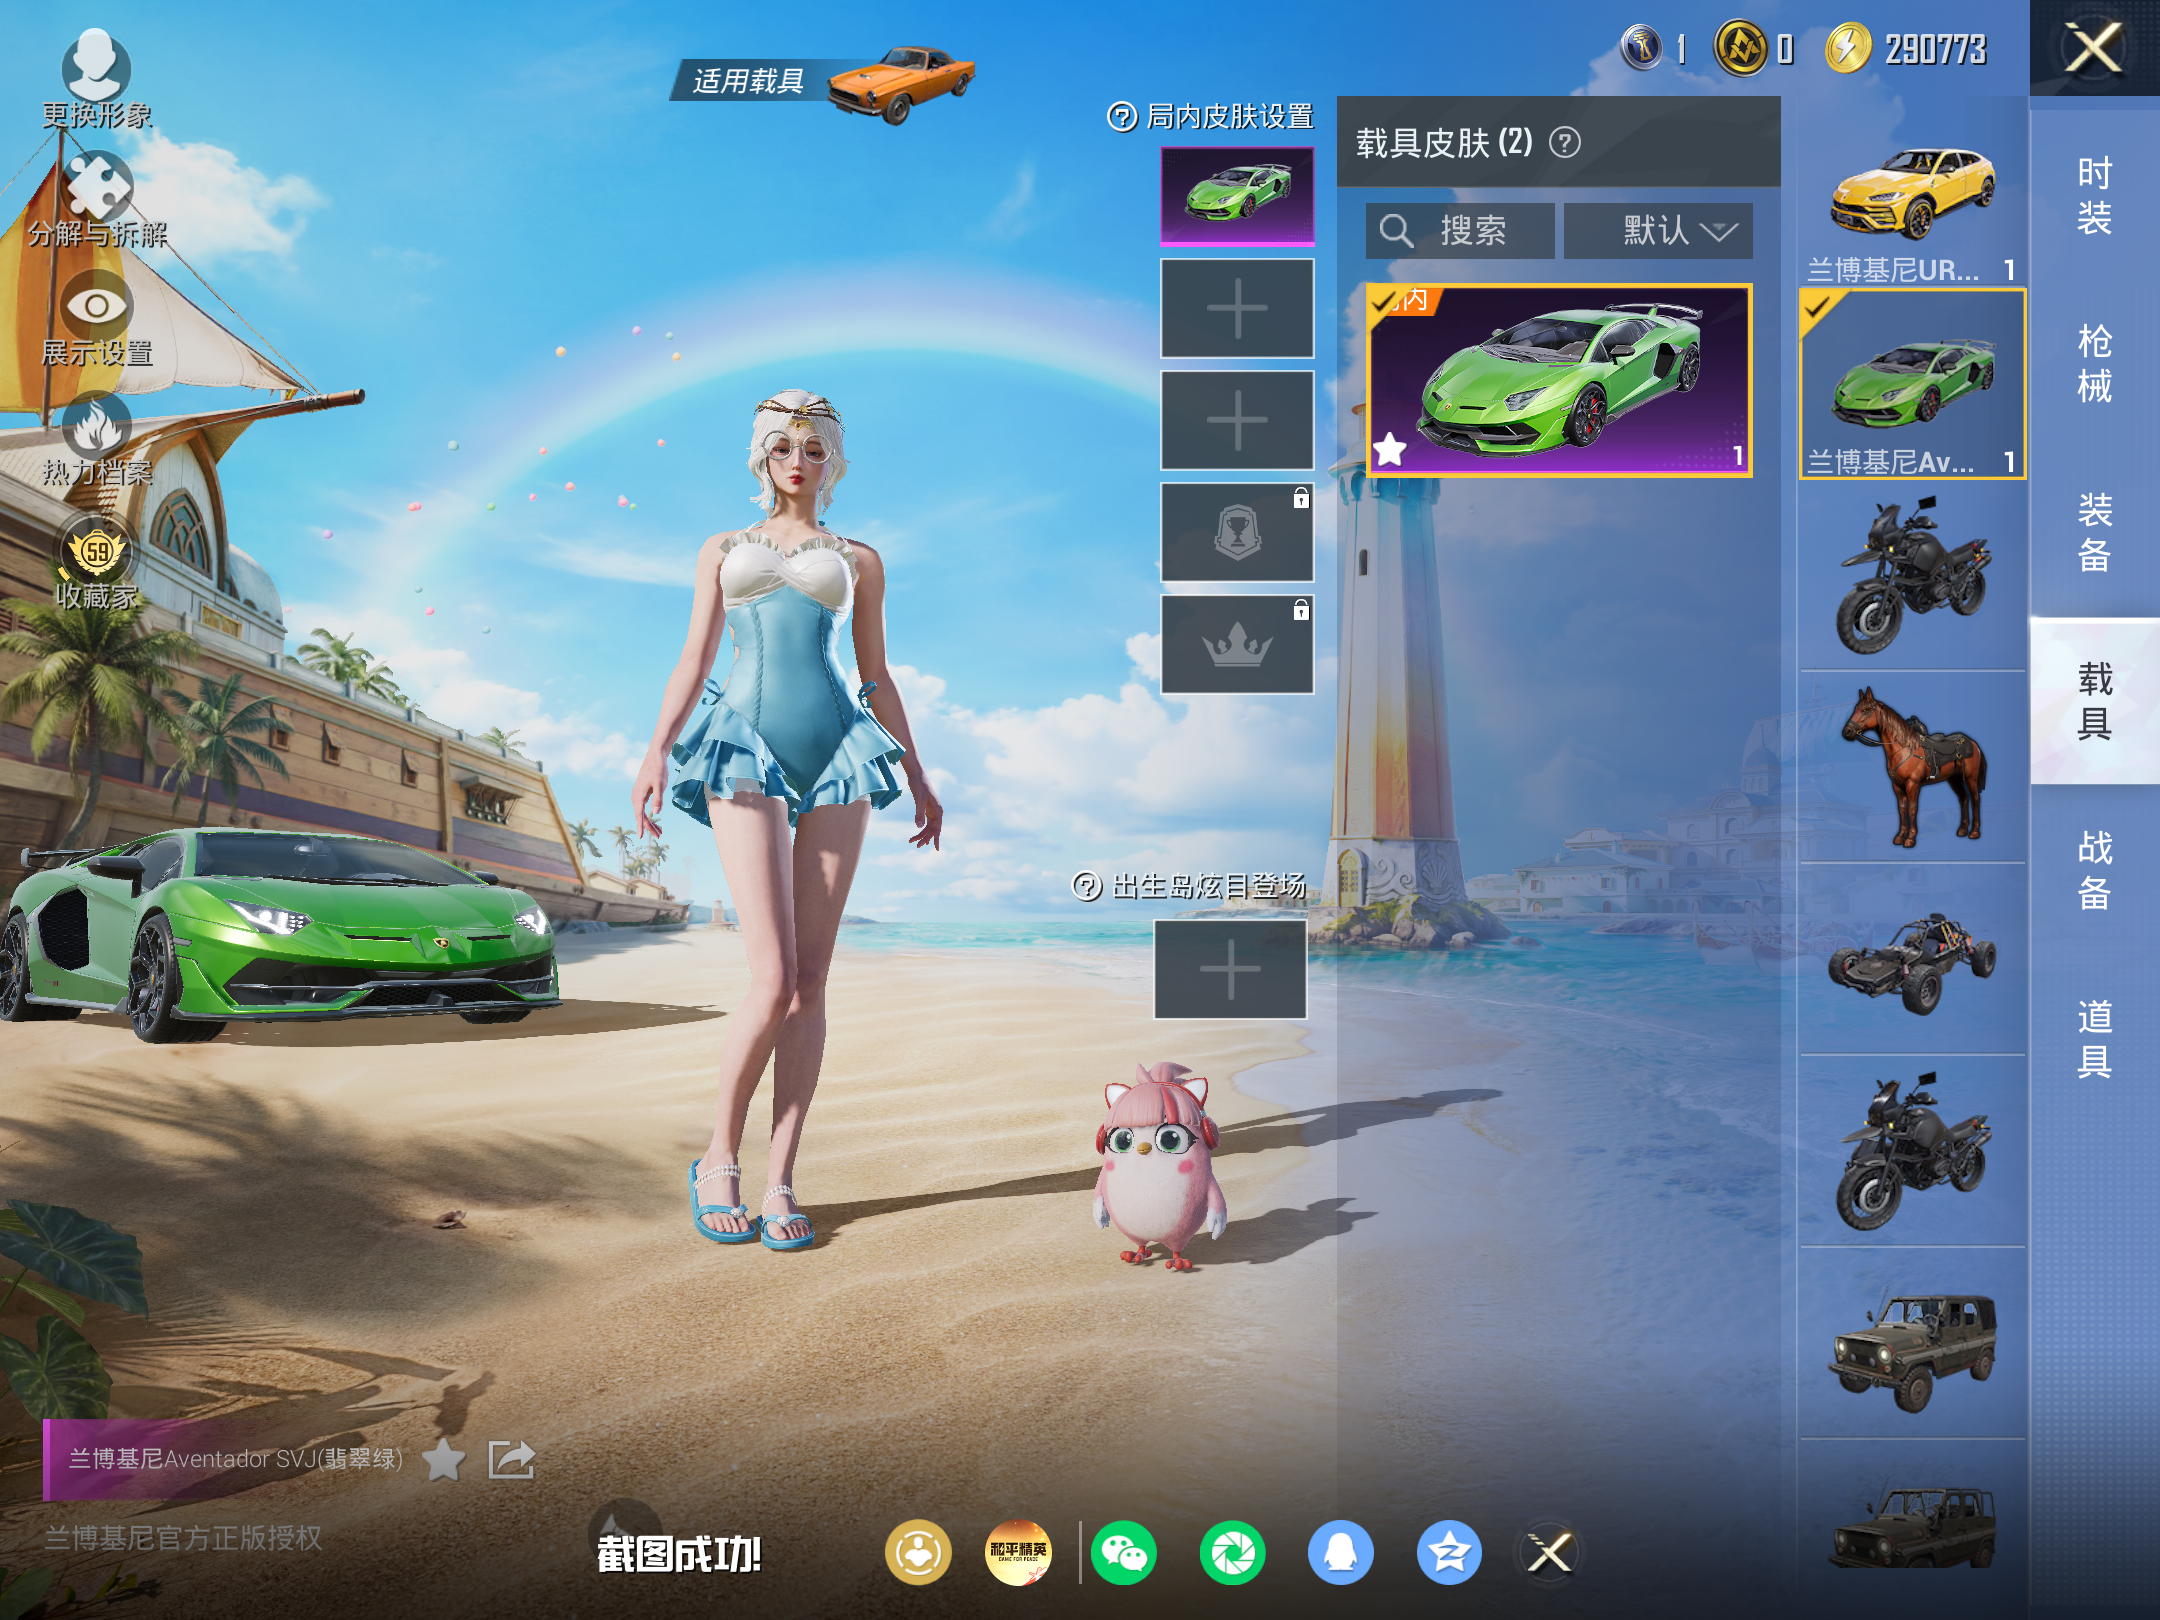Image resolution: width=2160 pixels, height=1620 pixels.
Task: Share screenshot to WeChat
Action: tap(1124, 1552)
